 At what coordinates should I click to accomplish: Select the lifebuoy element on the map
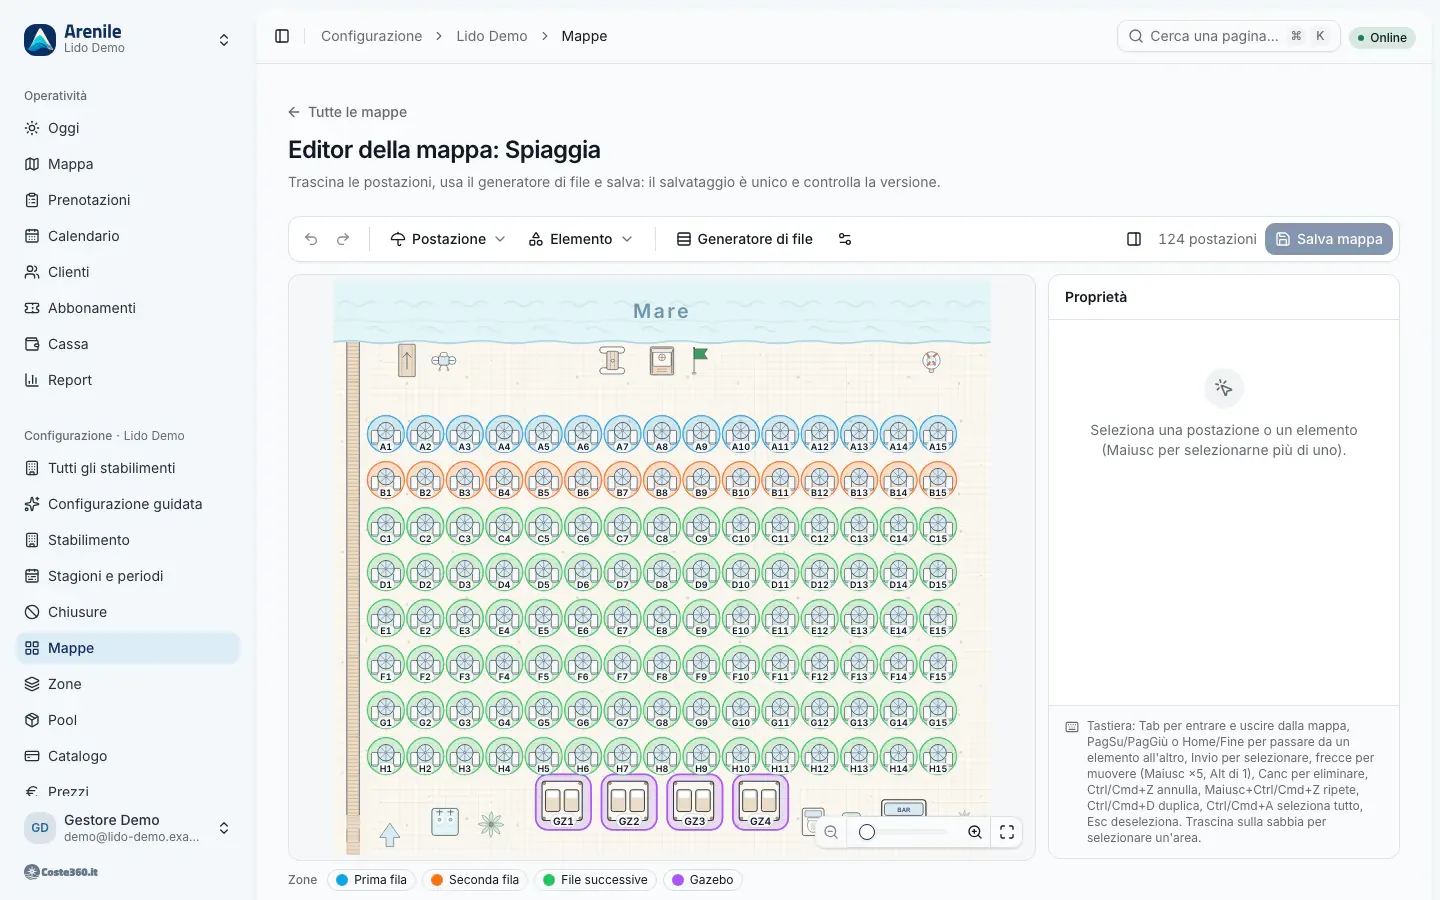[931, 361]
